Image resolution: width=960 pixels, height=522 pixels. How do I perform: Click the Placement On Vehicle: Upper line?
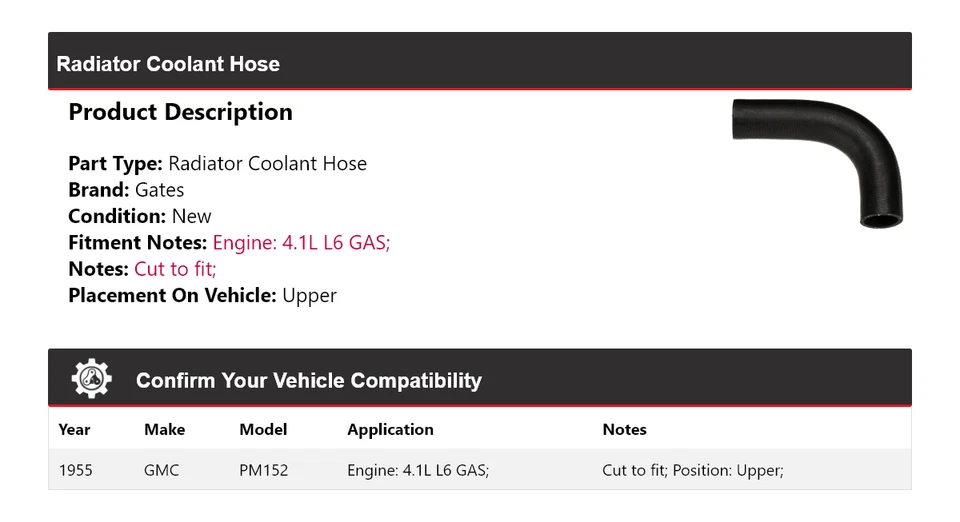(x=202, y=295)
